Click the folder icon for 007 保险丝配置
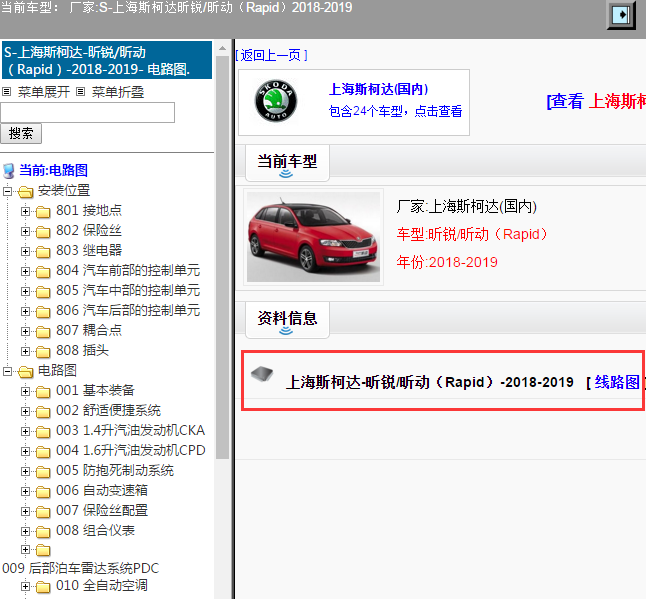The width and height of the screenshot is (646, 599). click(x=43, y=511)
